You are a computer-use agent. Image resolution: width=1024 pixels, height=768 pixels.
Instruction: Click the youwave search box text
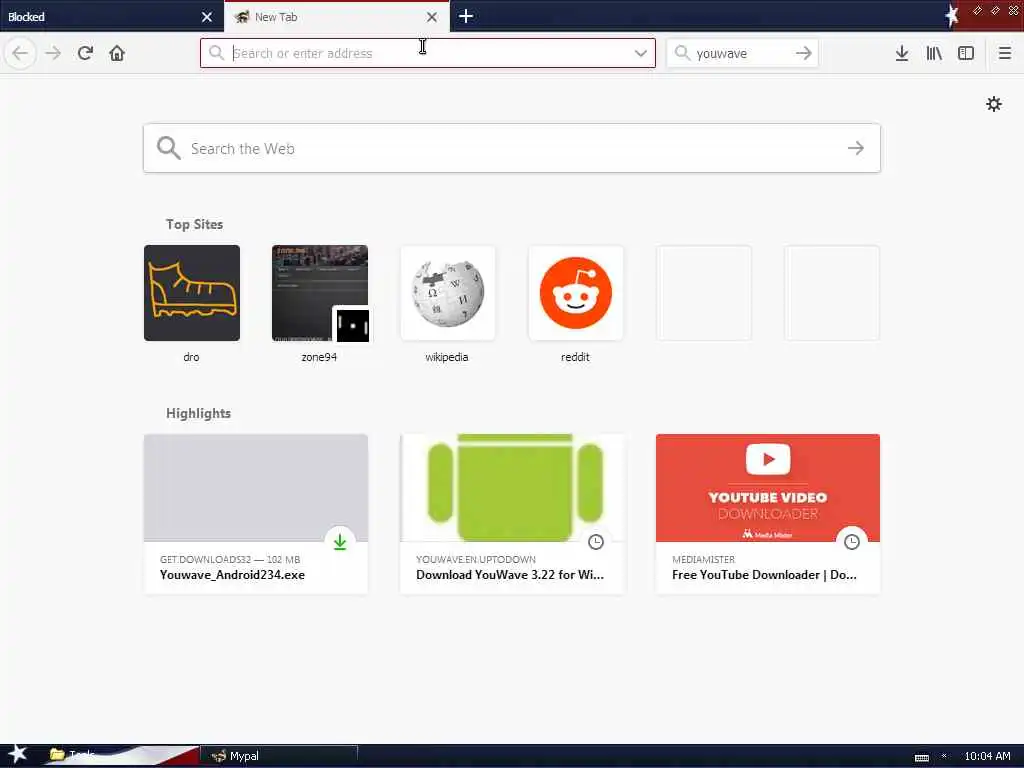pyautogui.click(x=722, y=54)
